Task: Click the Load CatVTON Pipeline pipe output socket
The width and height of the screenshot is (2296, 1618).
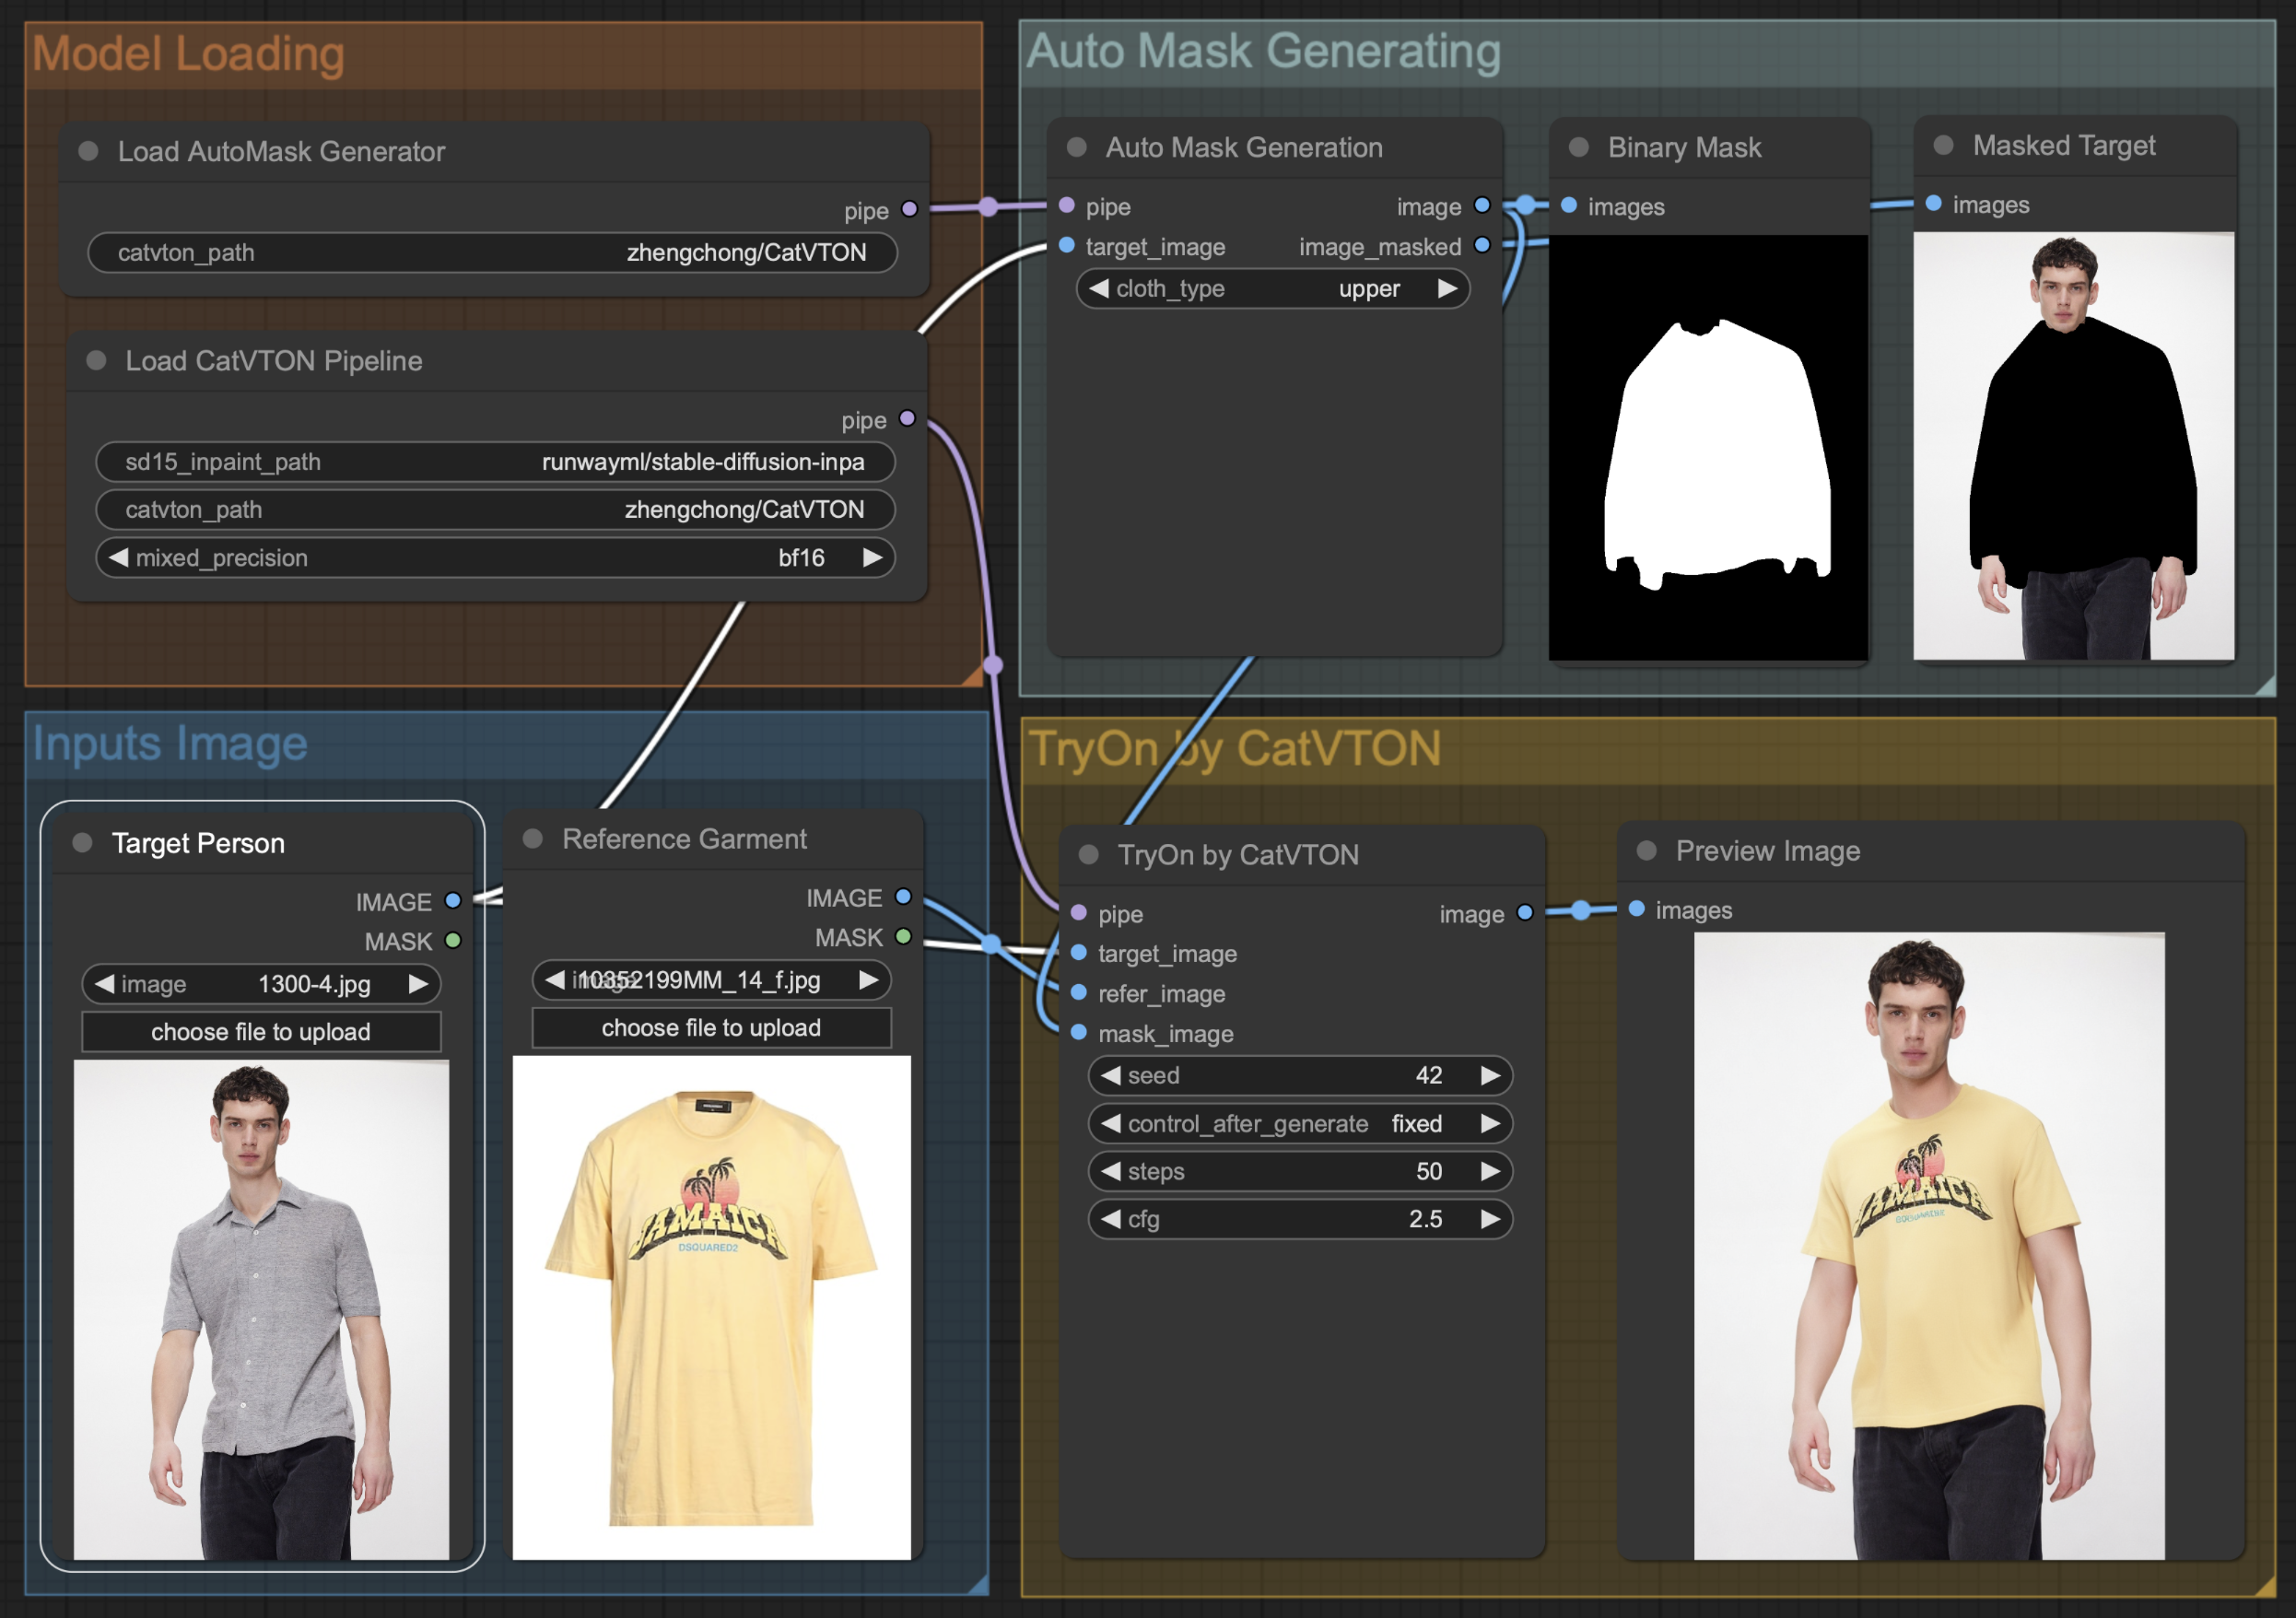Action: click(907, 418)
